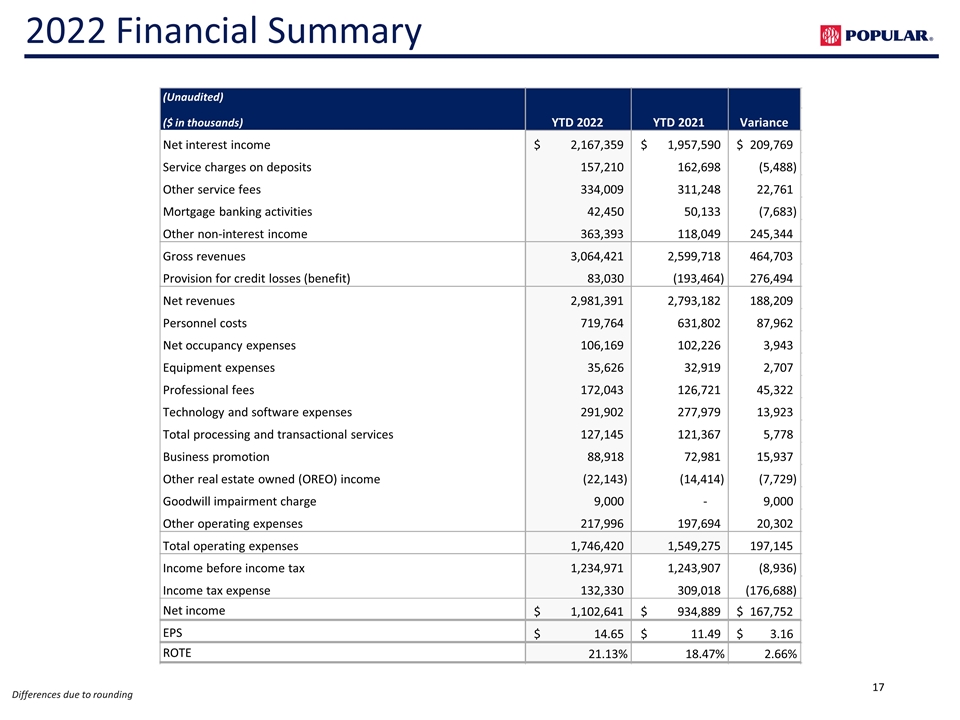The width and height of the screenshot is (960, 720).
Task: Click the YTD 2021 column header
Action: click(678, 122)
